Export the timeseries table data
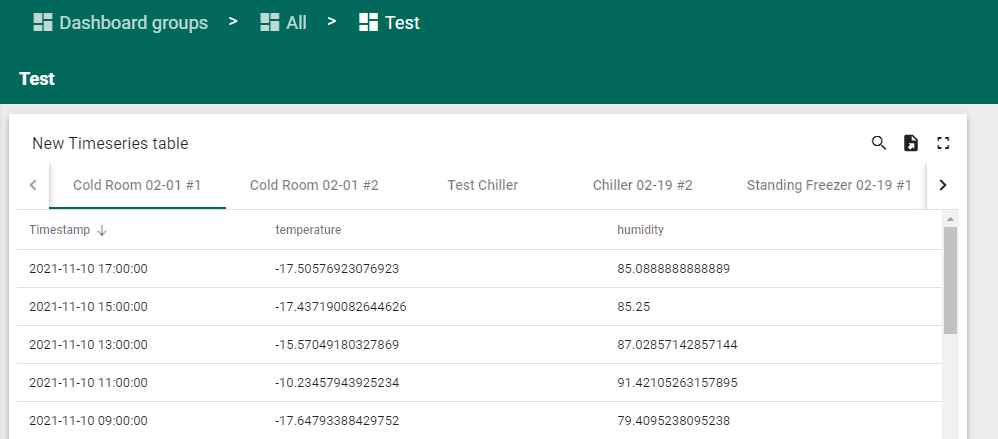The width and height of the screenshot is (998, 439). click(x=911, y=143)
